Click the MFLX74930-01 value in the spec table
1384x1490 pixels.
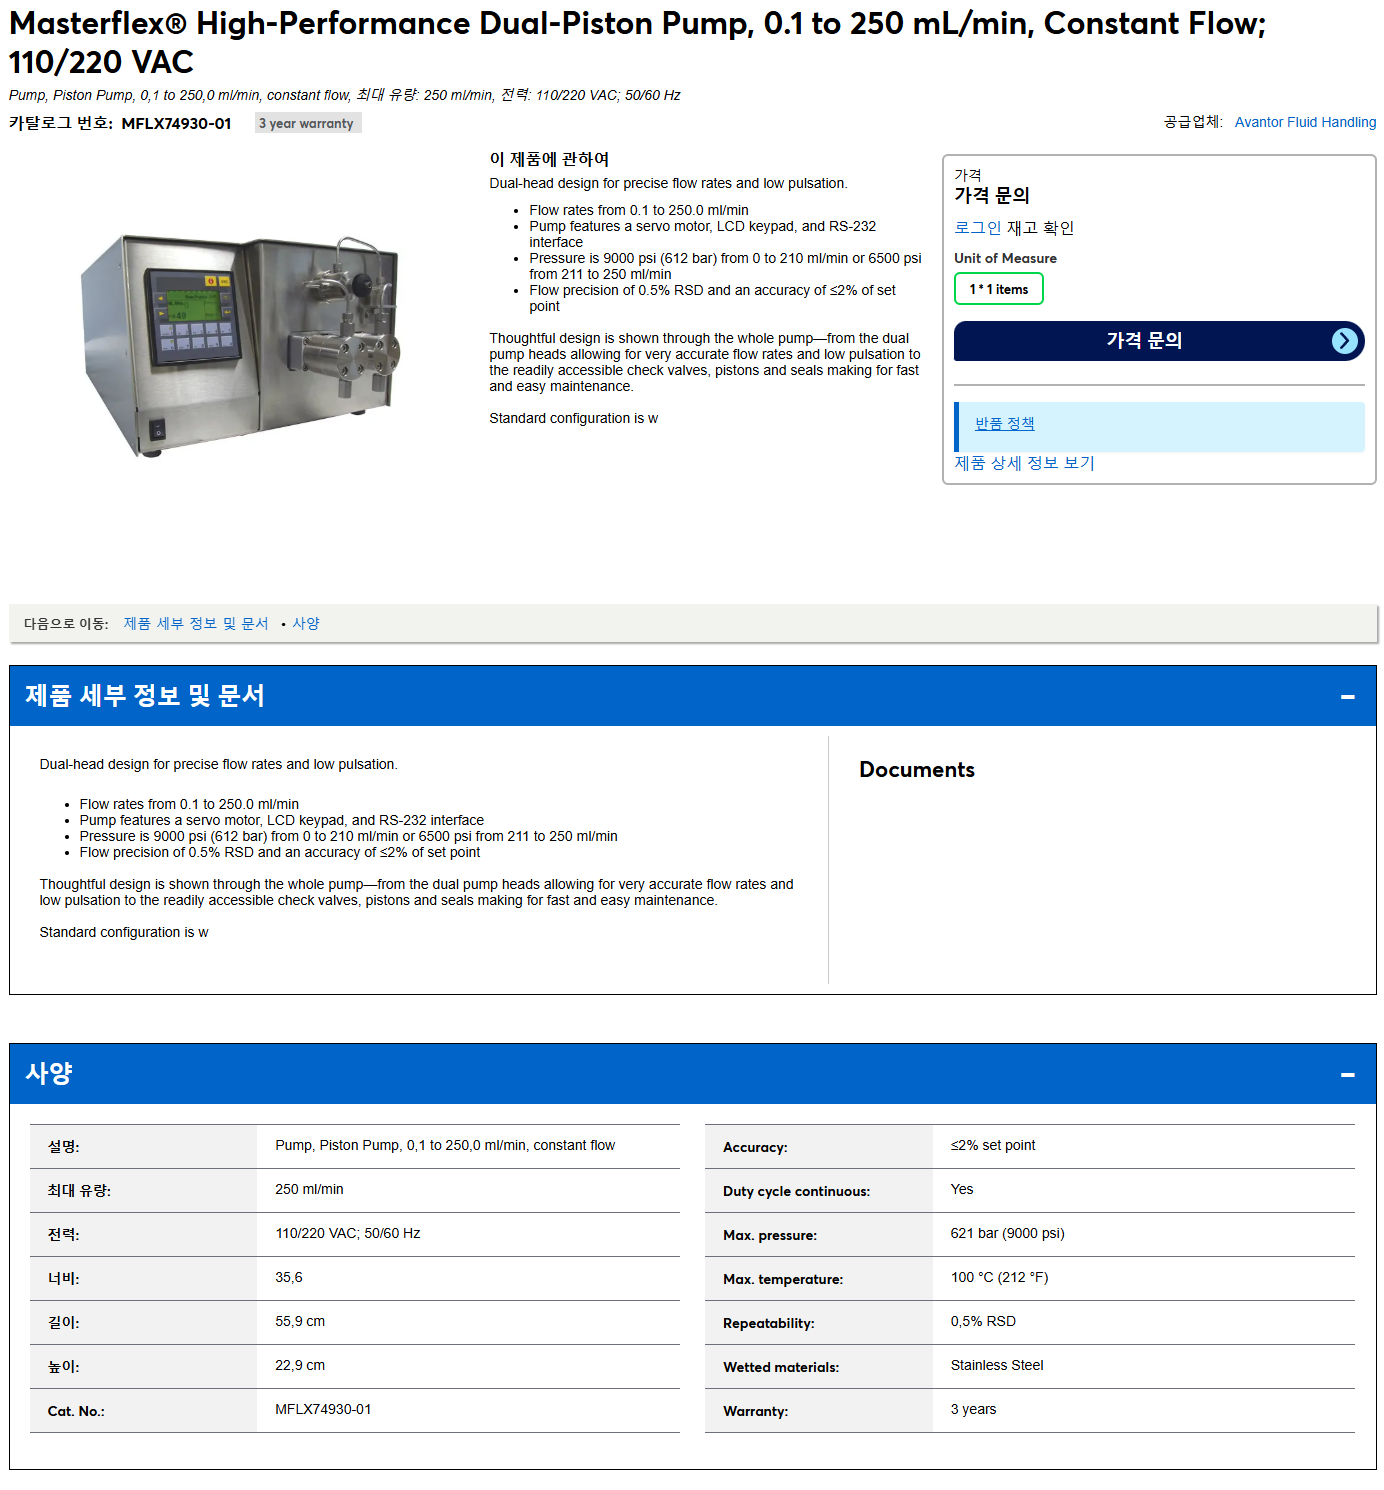pos(323,1409)
